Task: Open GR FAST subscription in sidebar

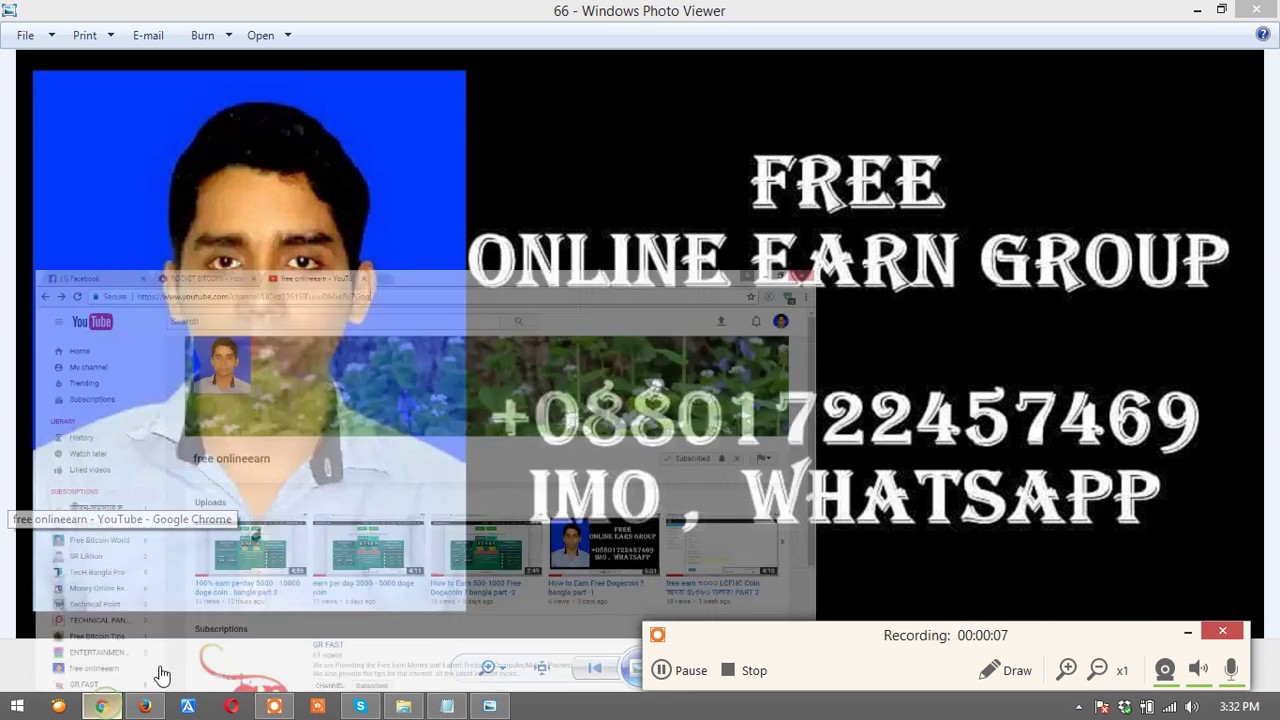Action: click(x=84, y=684)
